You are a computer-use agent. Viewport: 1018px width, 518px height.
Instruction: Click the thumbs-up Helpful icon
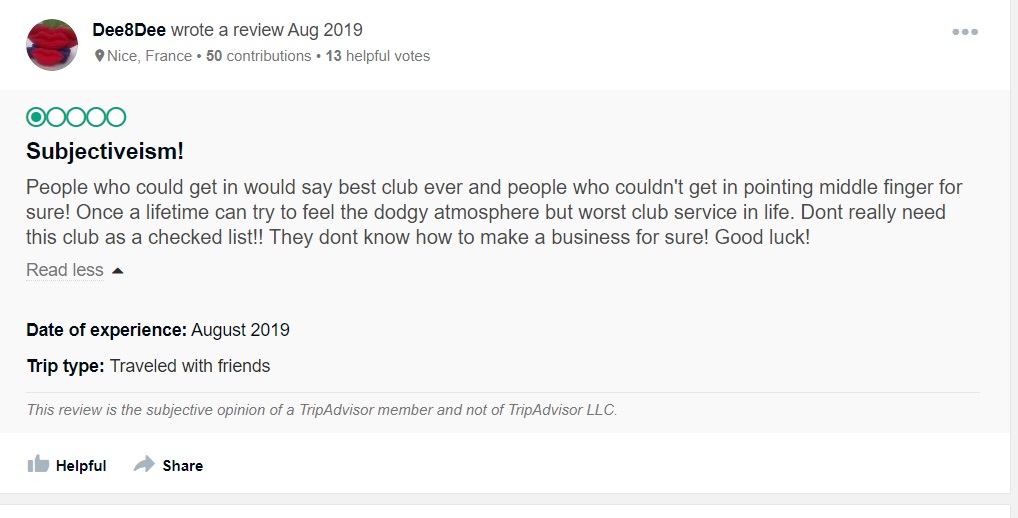(39, 464)
